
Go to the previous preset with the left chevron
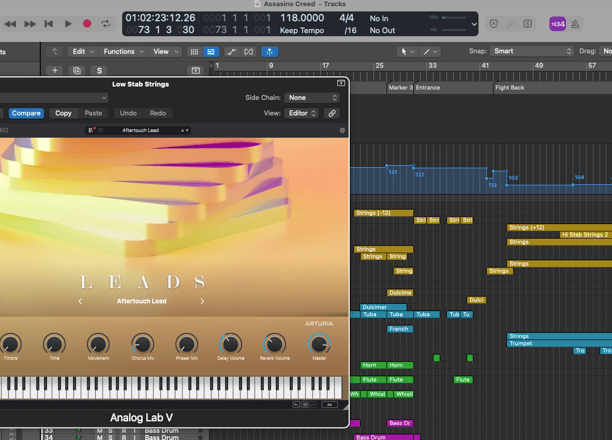point(80,301)
